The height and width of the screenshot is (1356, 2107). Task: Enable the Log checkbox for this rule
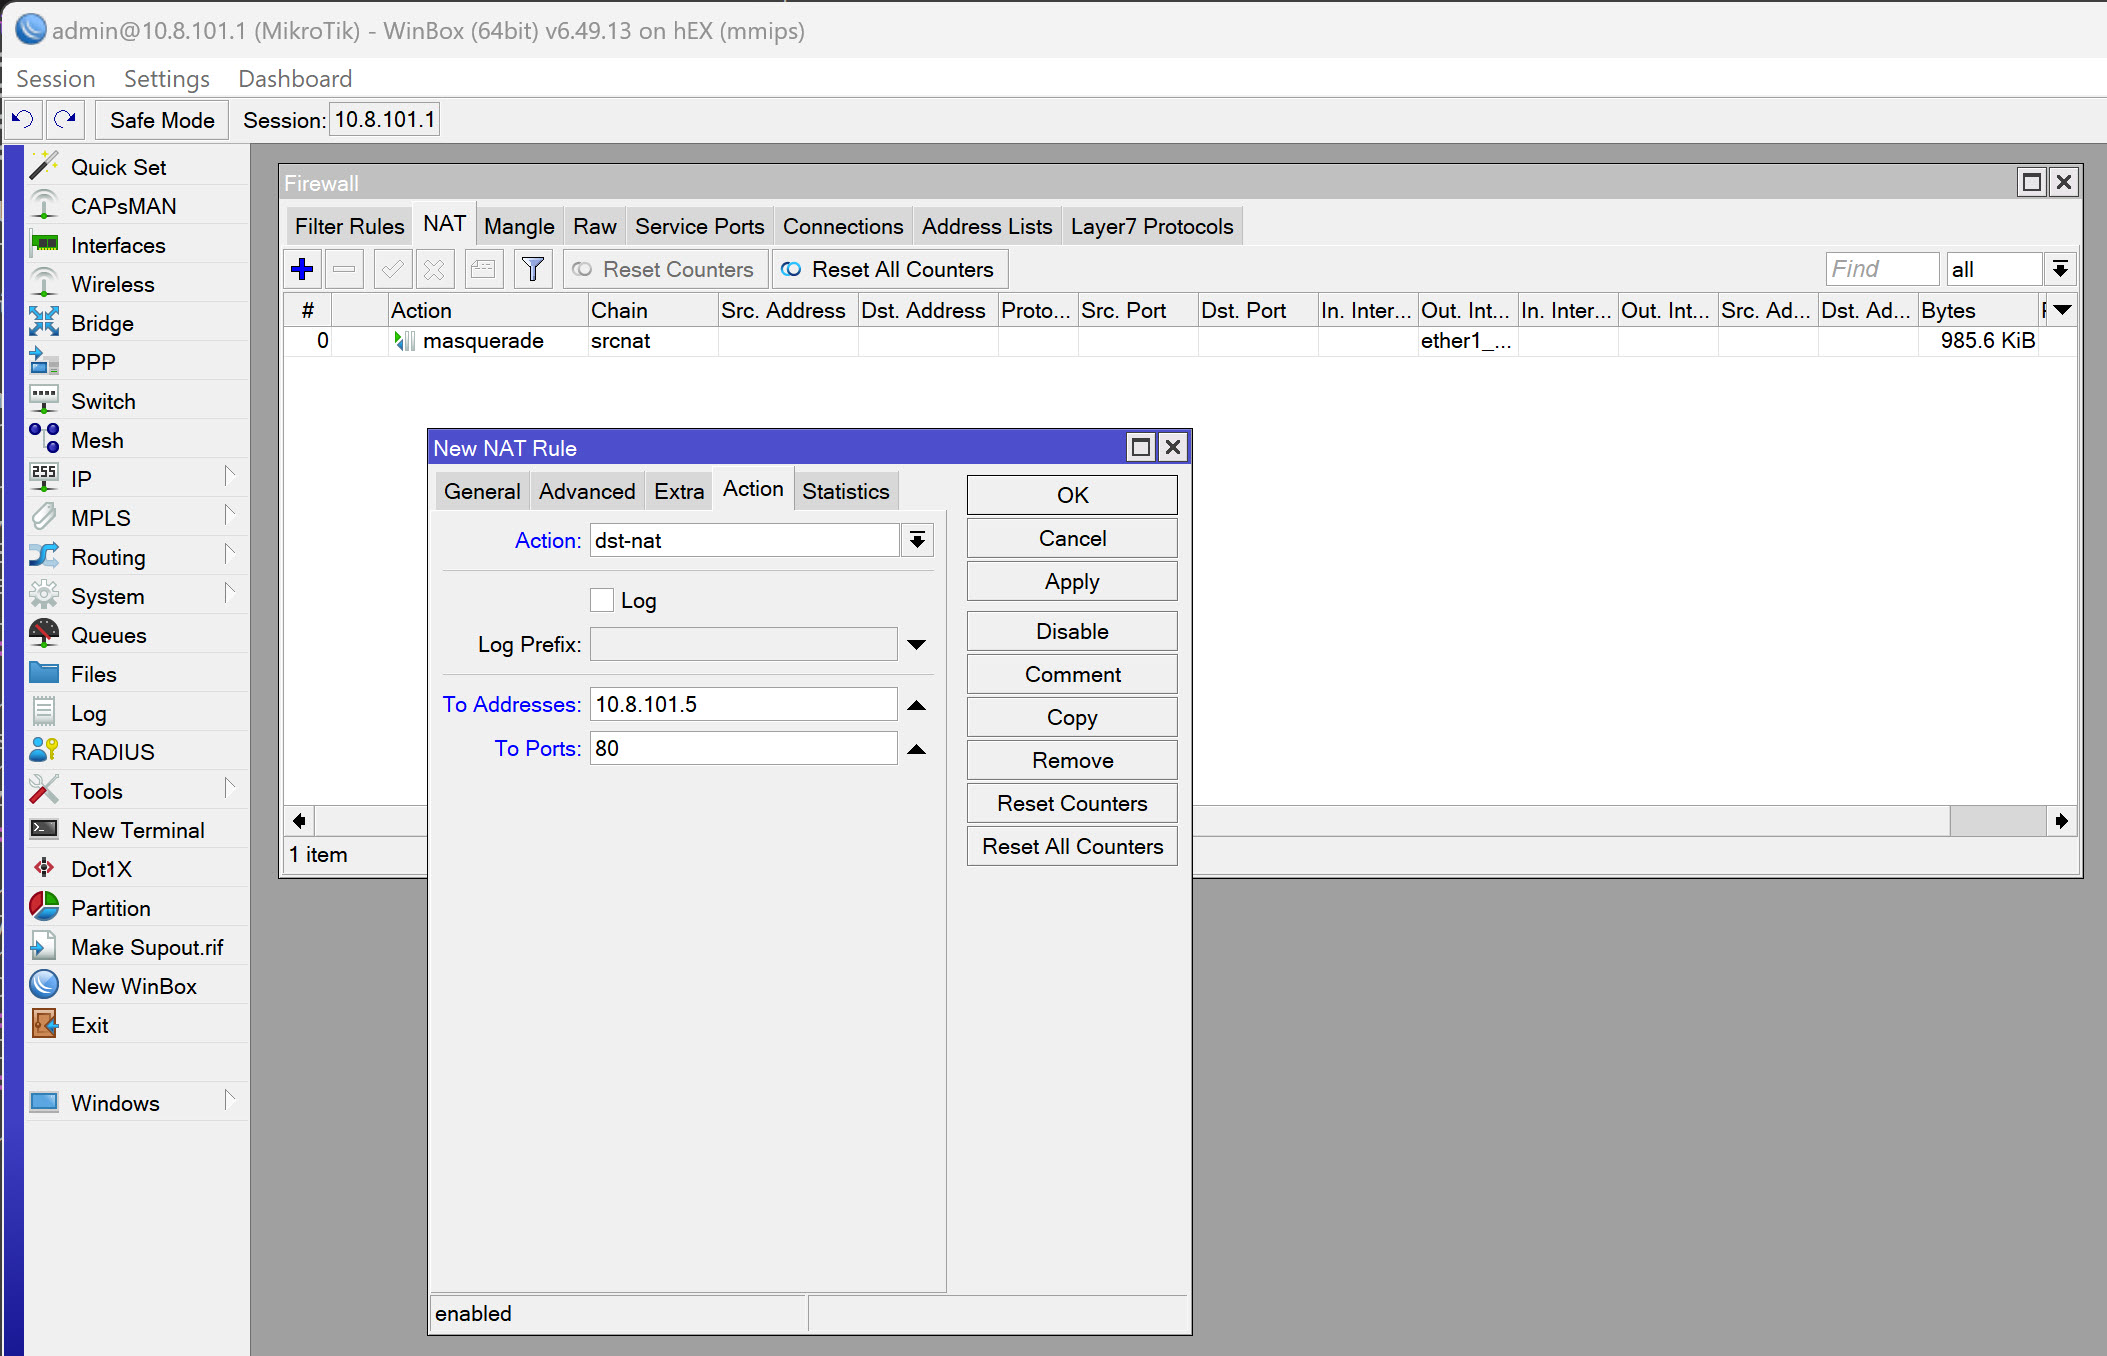point(602,599)
